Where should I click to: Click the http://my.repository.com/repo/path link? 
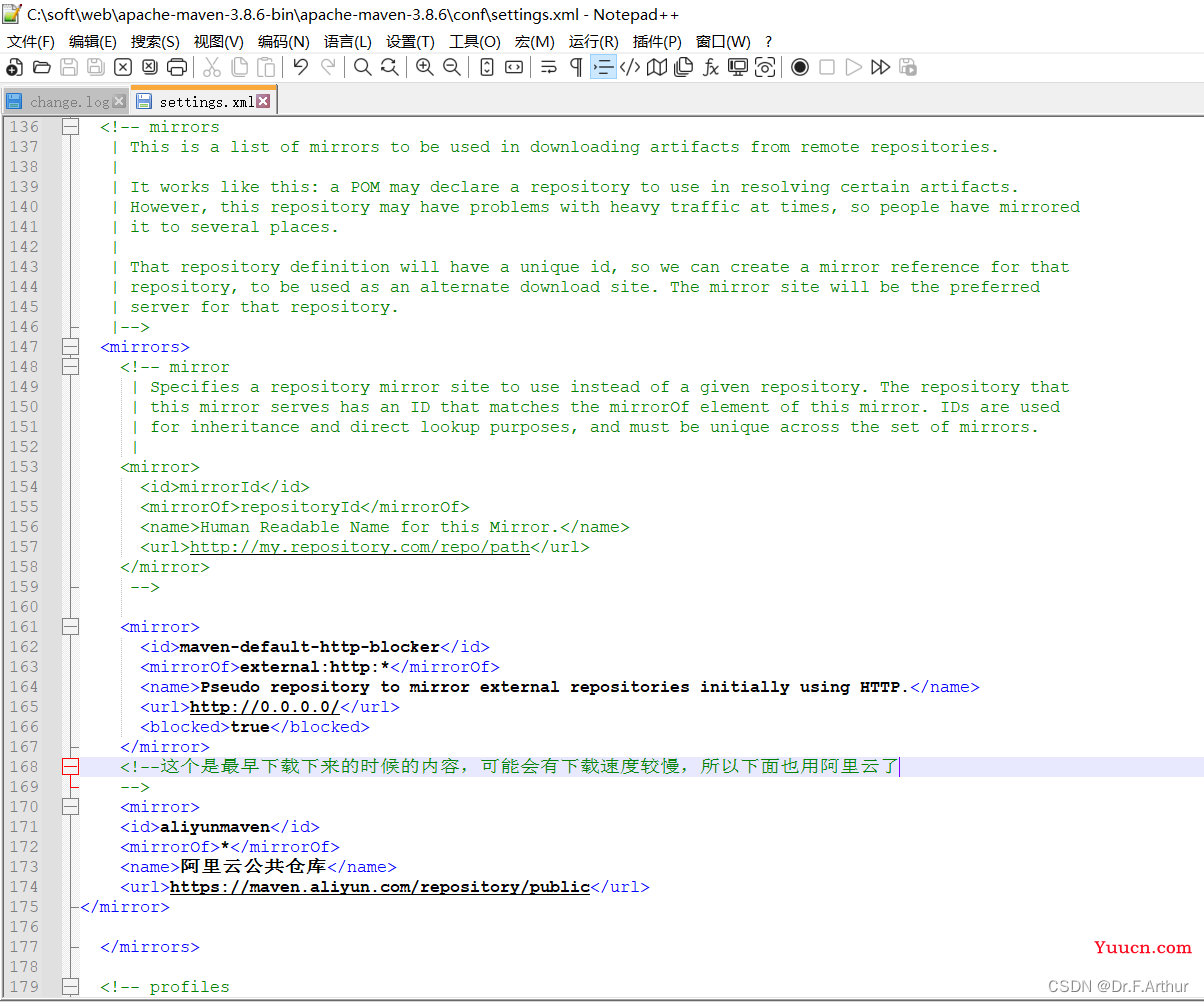point(360,547)
